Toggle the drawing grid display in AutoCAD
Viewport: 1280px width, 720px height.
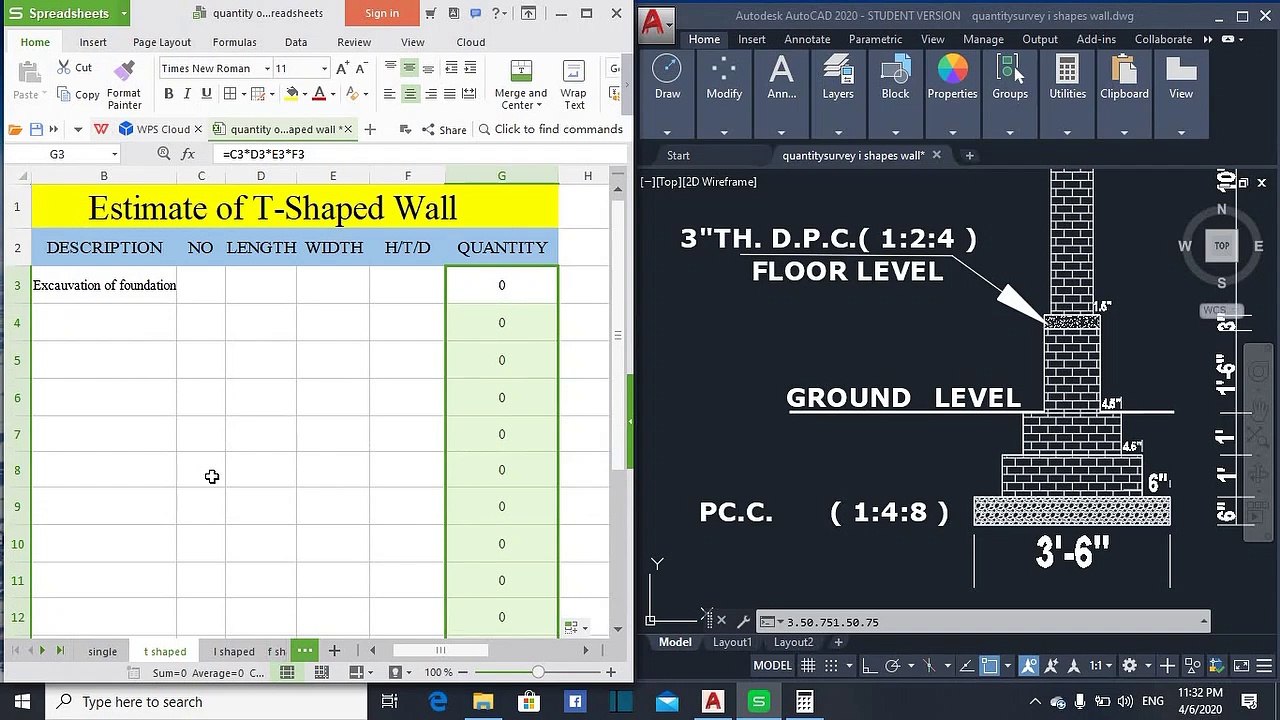(808, 666)
